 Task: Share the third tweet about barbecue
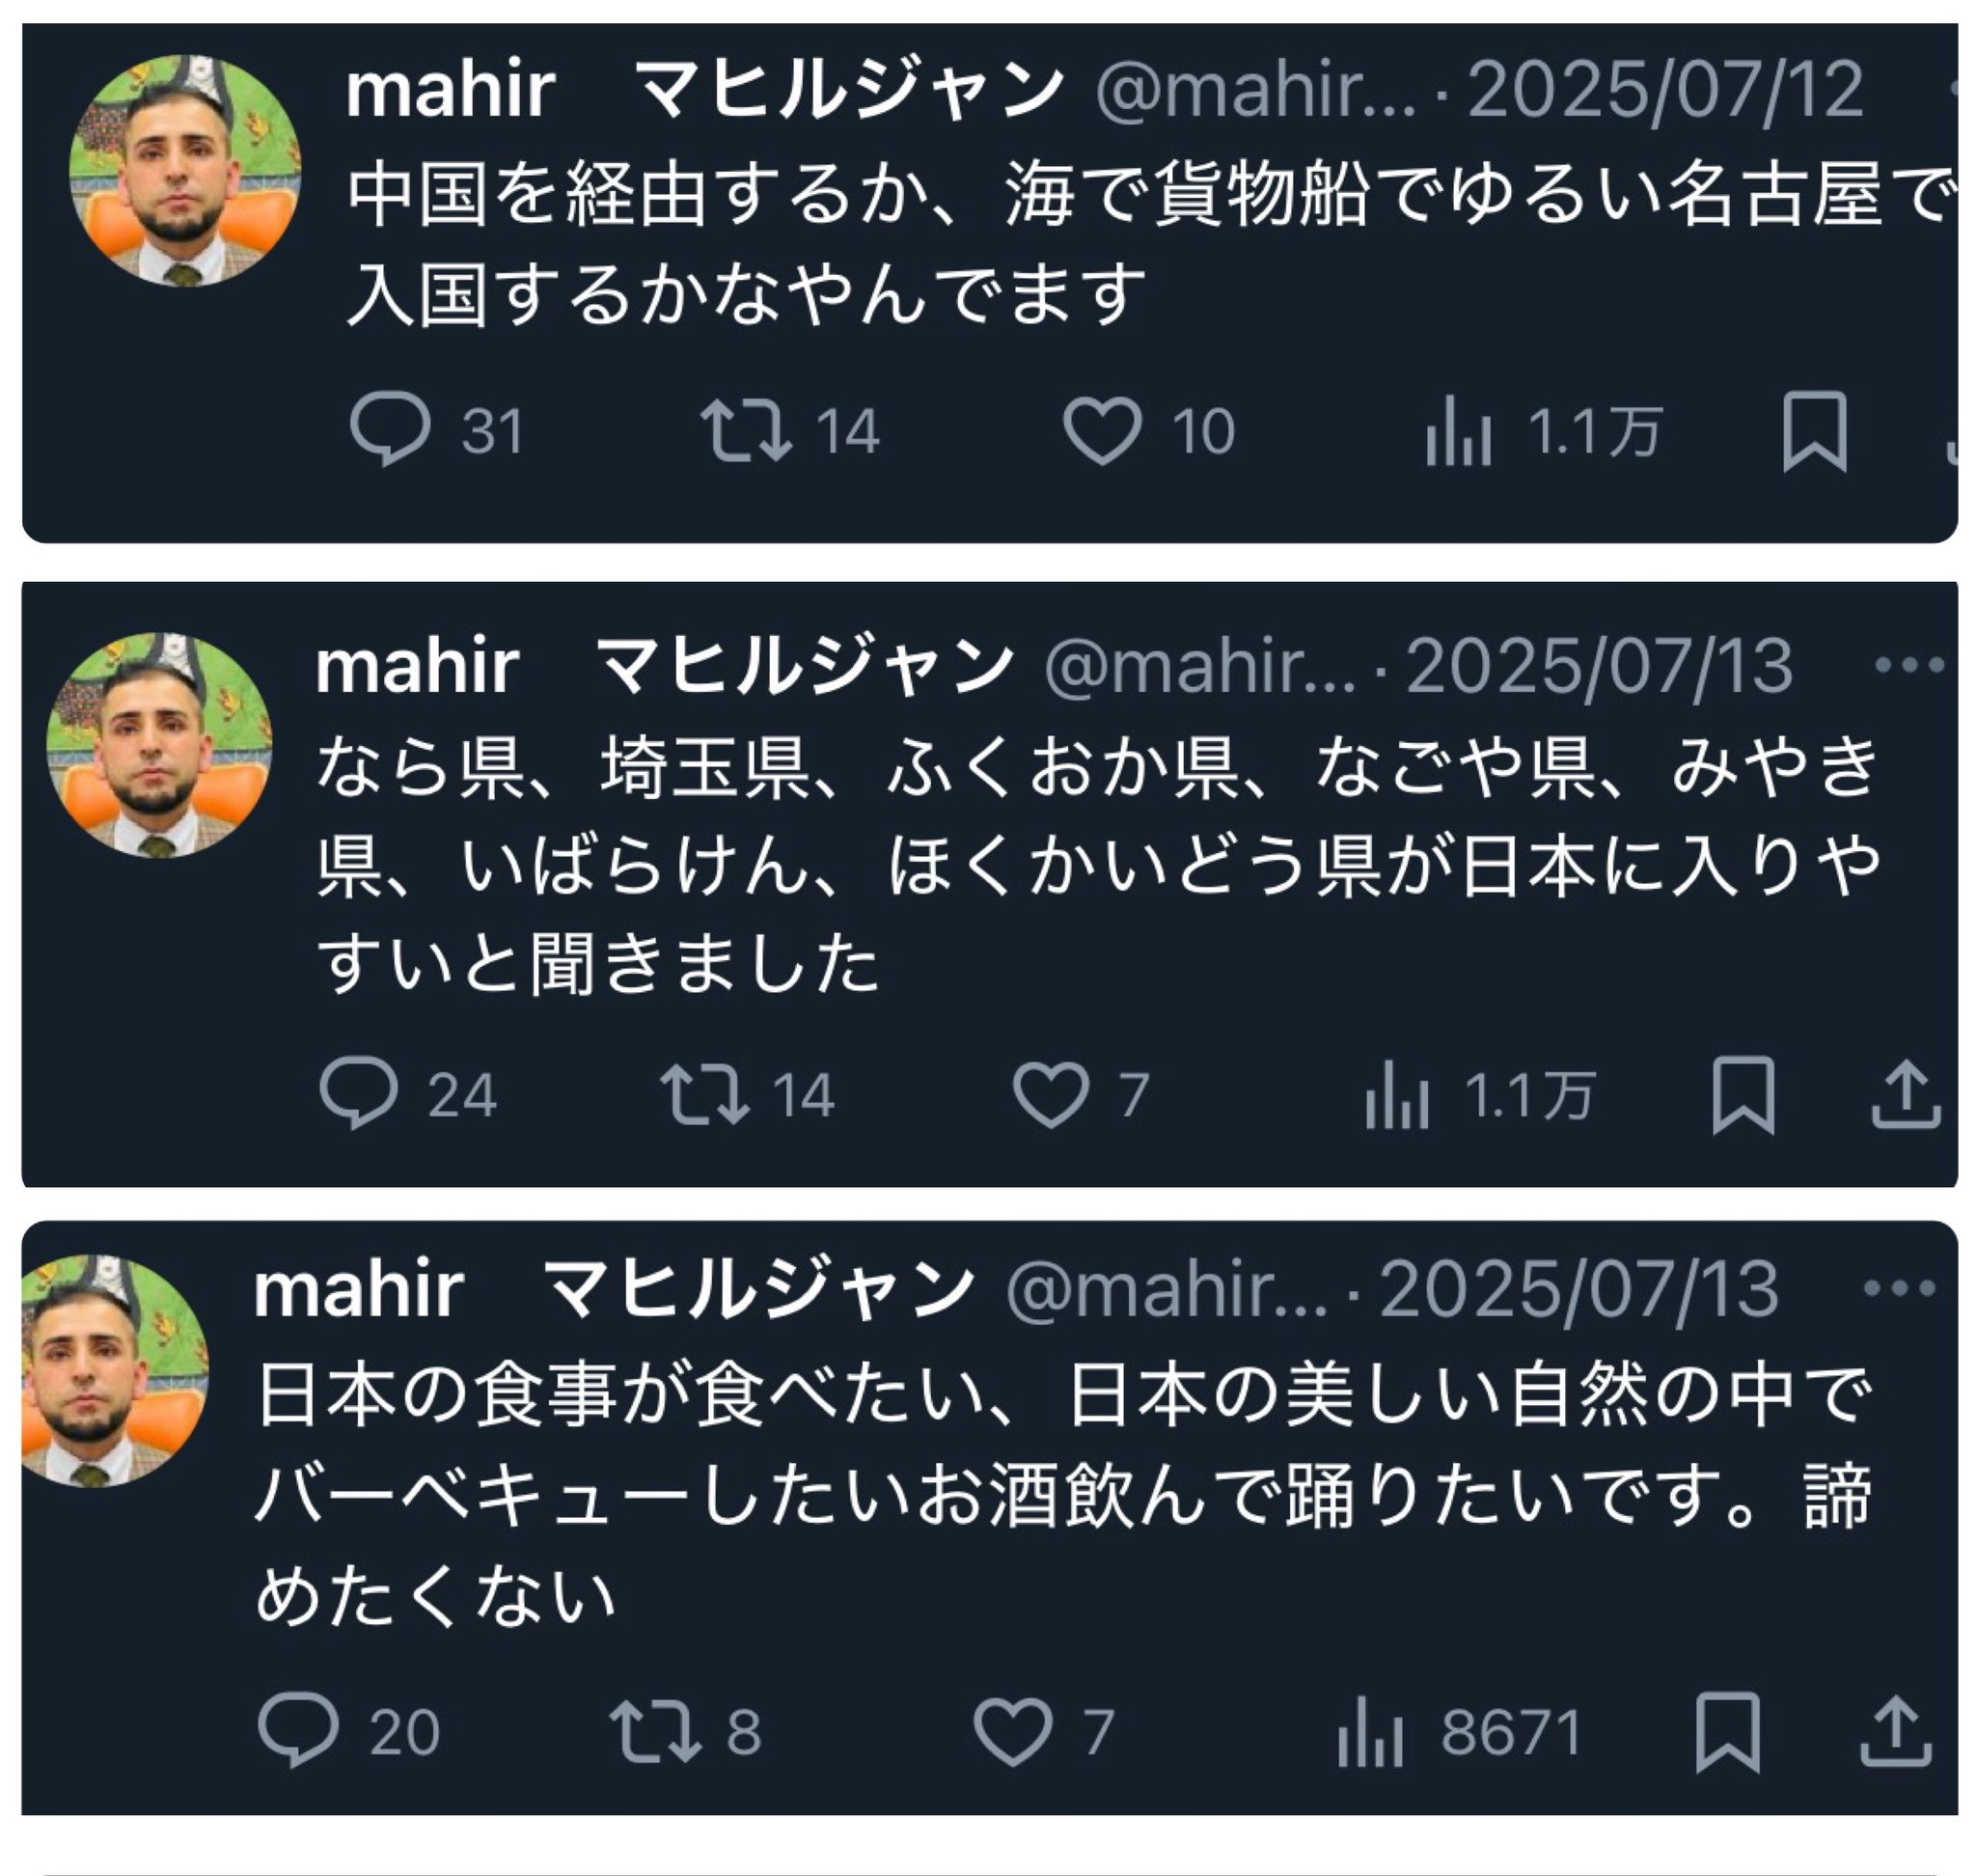tap(1895, 1731)
